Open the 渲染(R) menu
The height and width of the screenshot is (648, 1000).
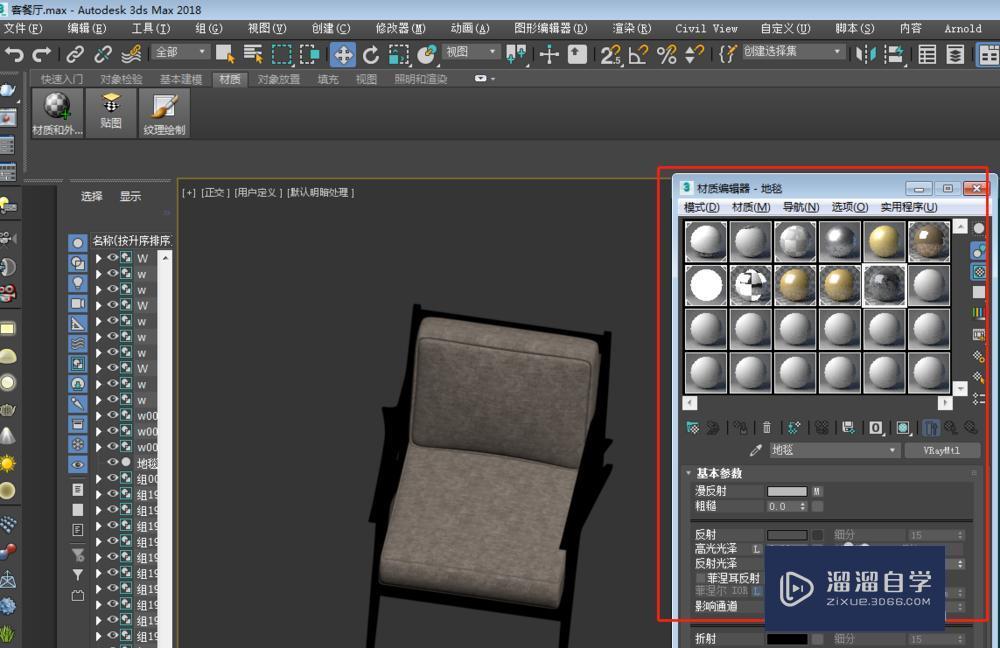pos(631,28)
